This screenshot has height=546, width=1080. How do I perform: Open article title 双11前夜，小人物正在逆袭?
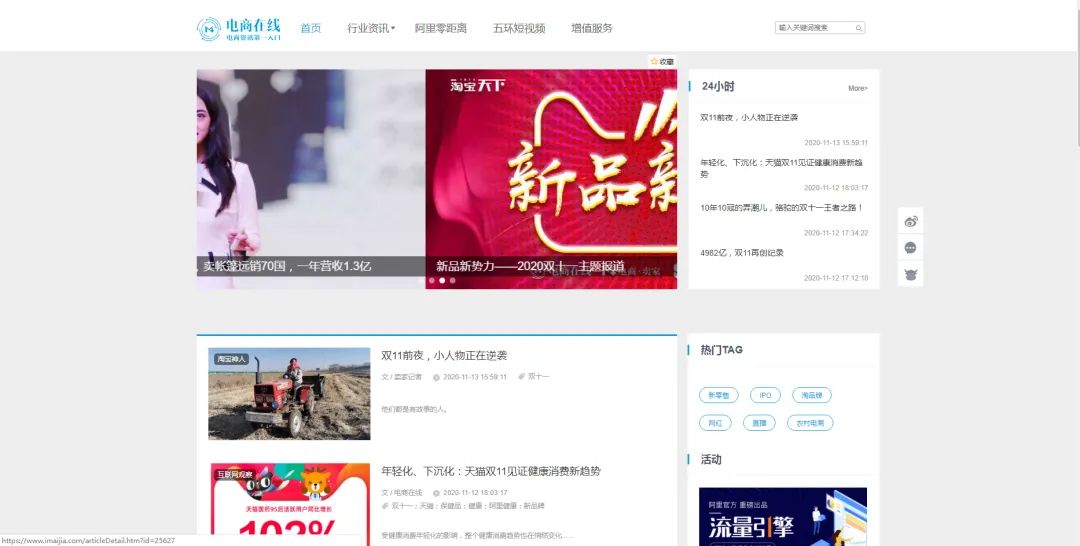pos(444,355)
